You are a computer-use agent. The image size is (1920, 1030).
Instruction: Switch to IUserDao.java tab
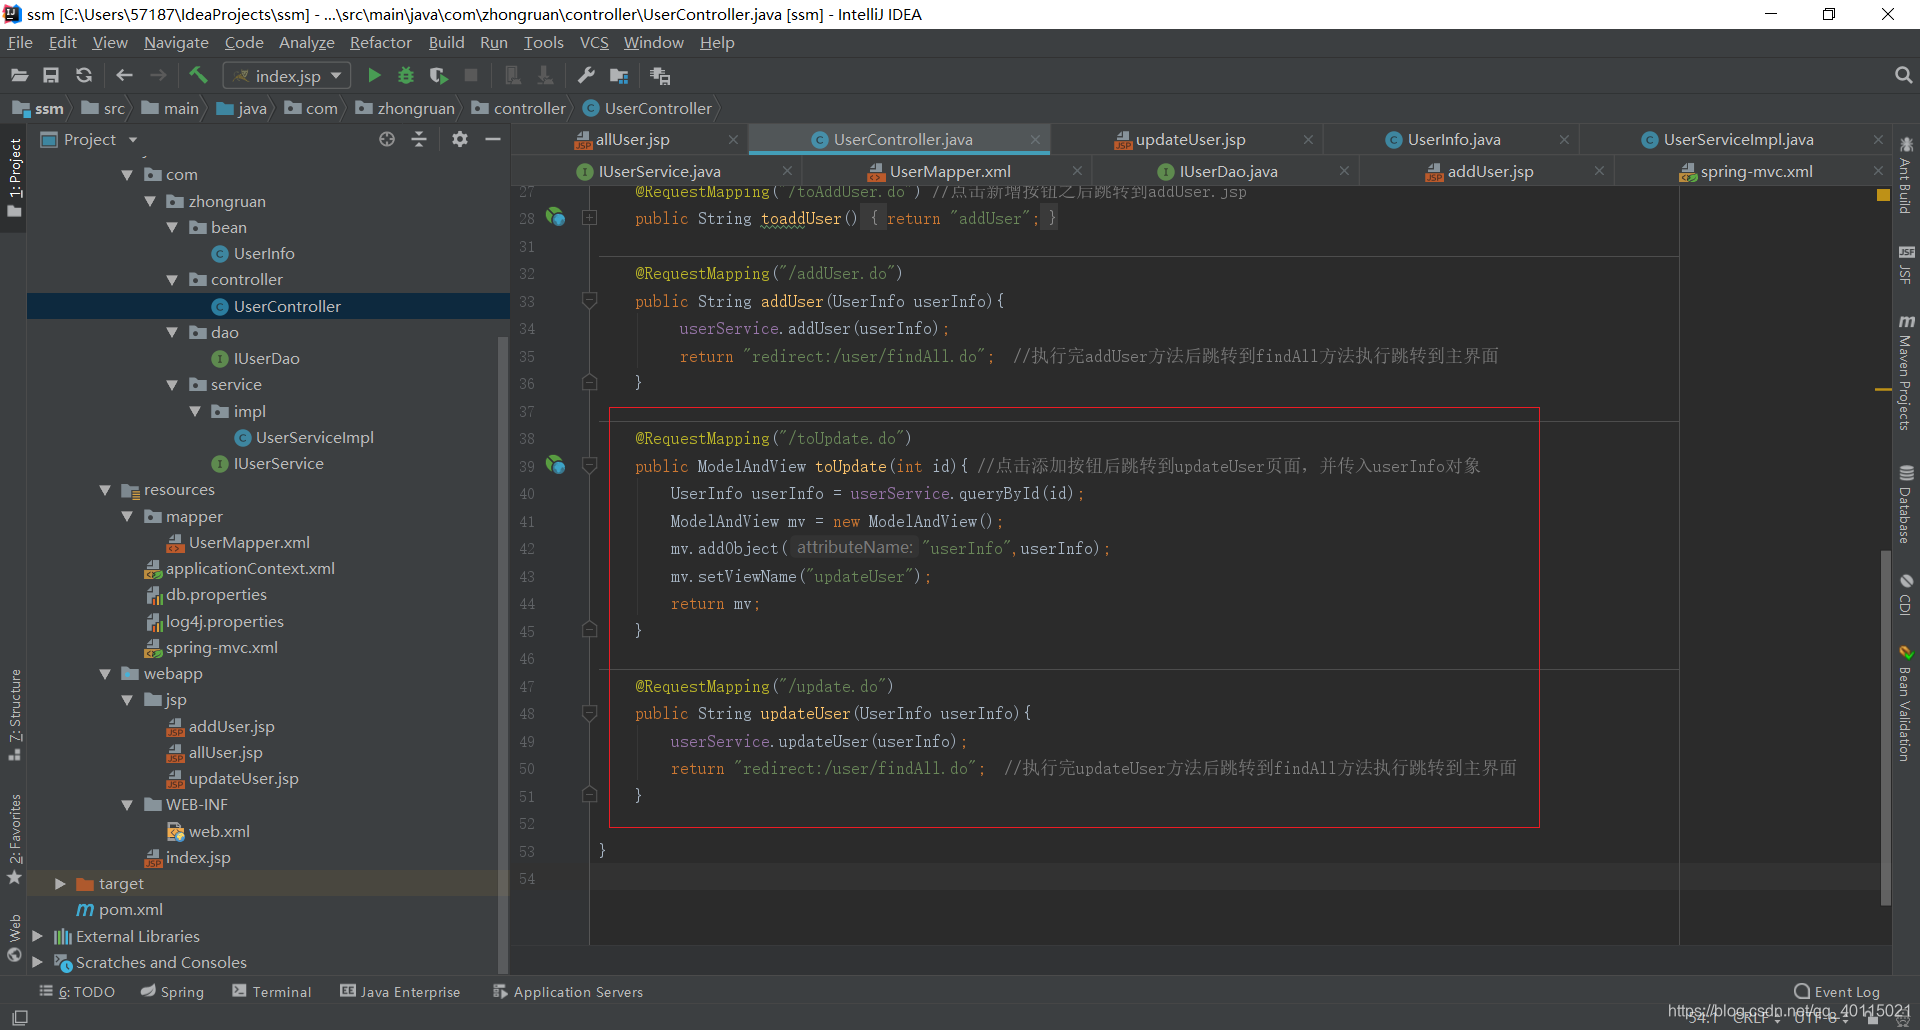[x=1227, y=172]
